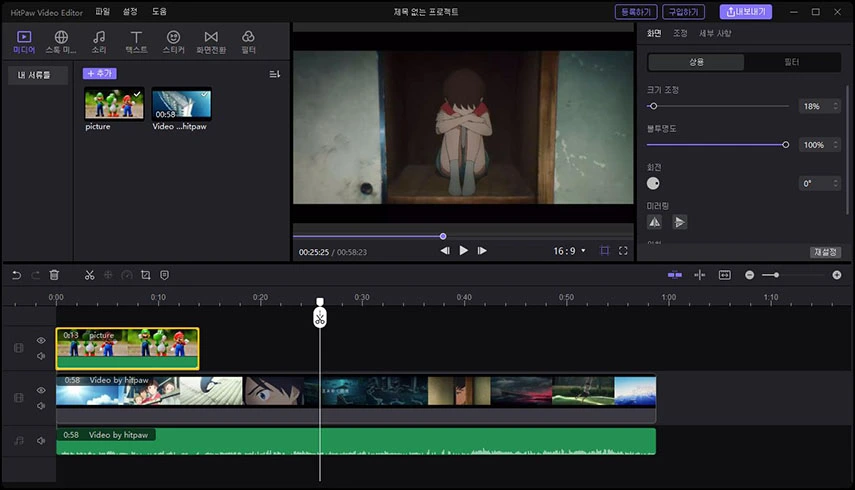Image resolution: width=855 pixels, height=490 pixels.
Task: Open the 16:9 aspect ratio dropdown
Action: tap(569, 251)
